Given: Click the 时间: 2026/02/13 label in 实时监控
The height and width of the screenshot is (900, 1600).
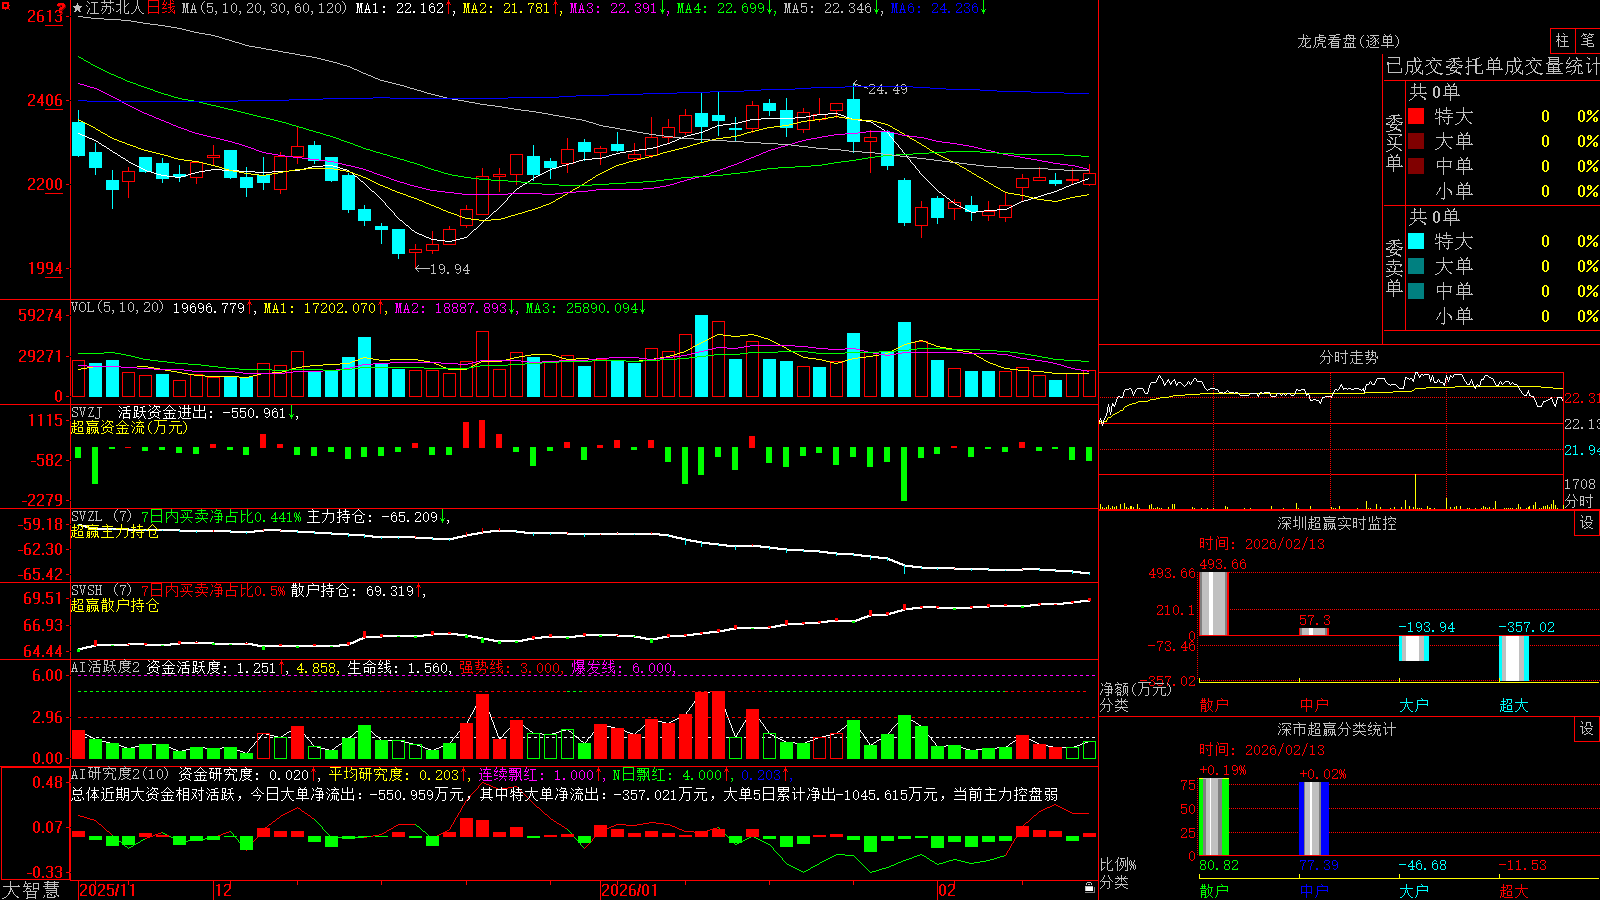Looking at the screenshot, I should coord(1262,544).
